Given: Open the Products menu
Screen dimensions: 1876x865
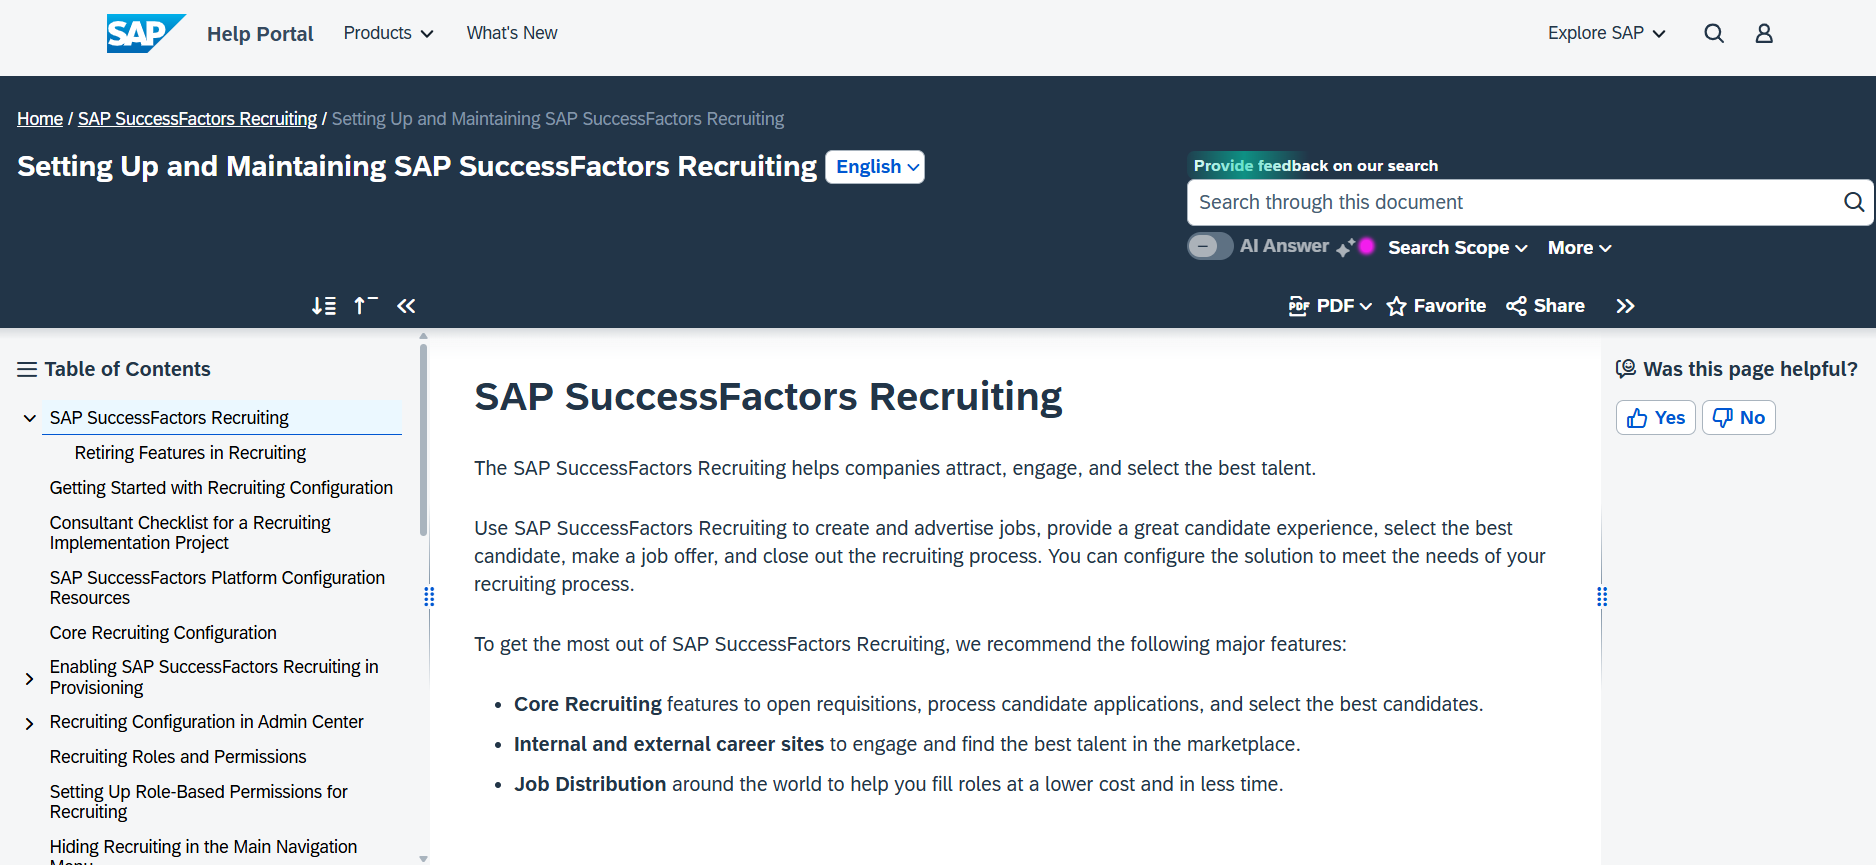Looking at the screenshot, I should coord(388,33).
